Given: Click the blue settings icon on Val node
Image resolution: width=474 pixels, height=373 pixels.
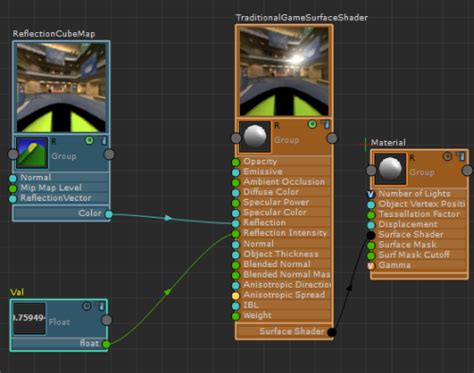Looking at the screenshot, I should [x=100, y=306].
